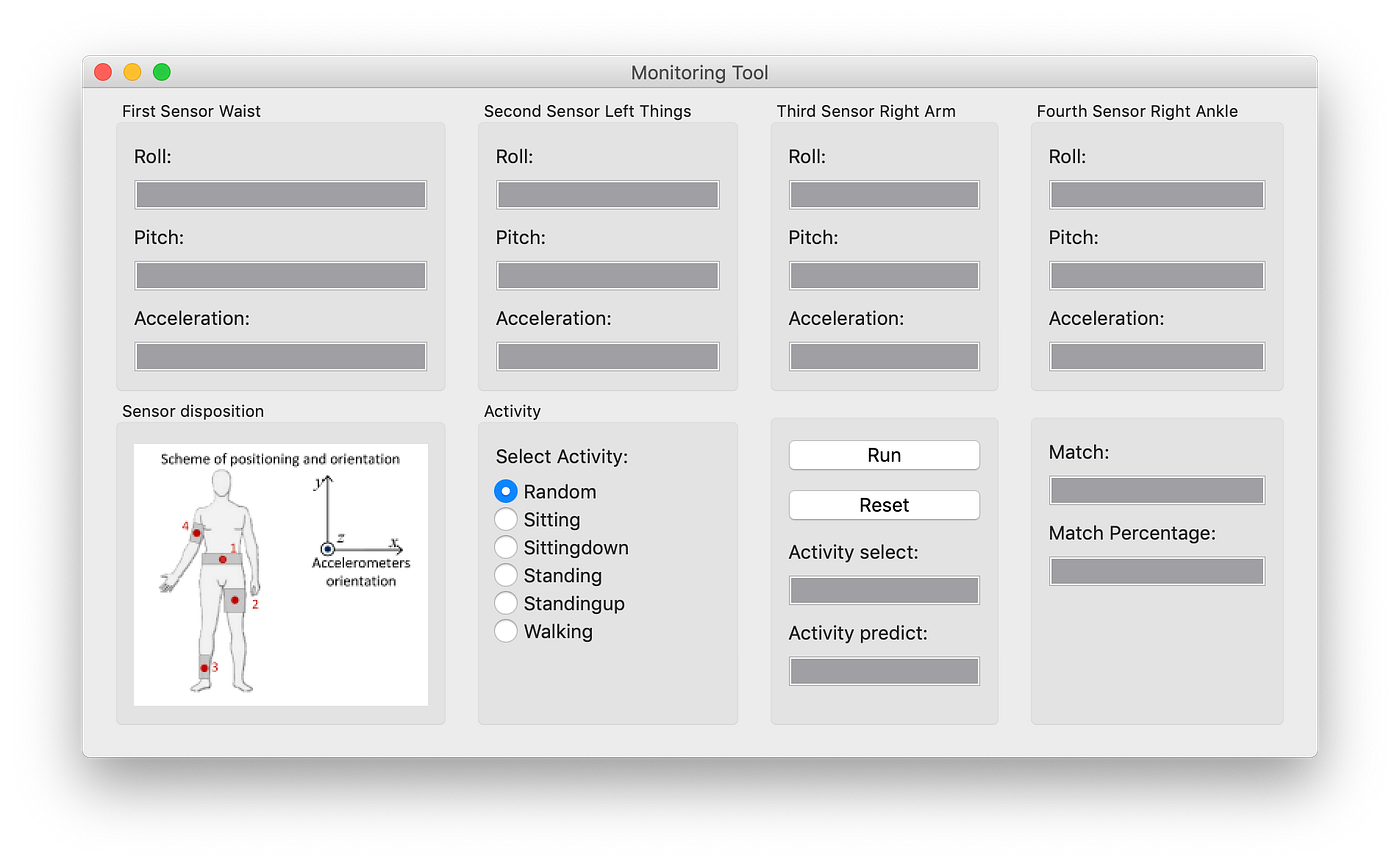Click the Roll field under First Sensor Waist
This screenshot has height=866, width=1400.
pyautogui.click(x=280, y=194)
